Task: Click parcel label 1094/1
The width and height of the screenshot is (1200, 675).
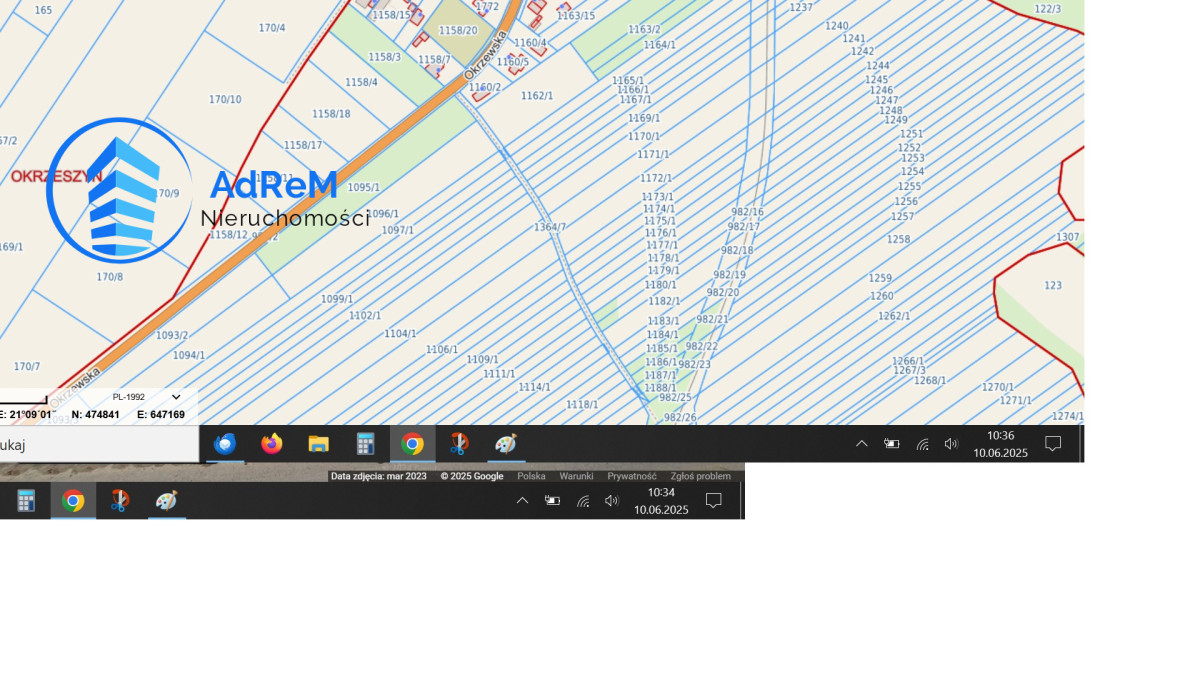Action: [189, 355]
